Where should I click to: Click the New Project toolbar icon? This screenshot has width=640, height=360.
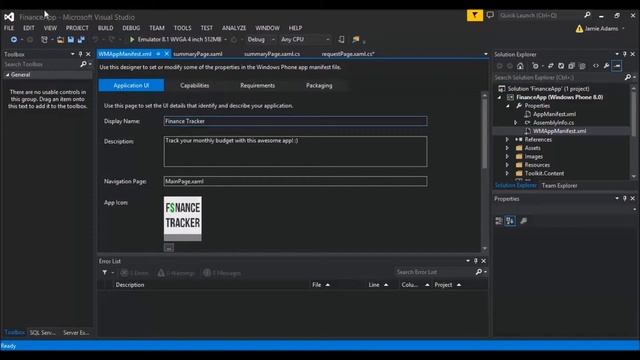44,40
